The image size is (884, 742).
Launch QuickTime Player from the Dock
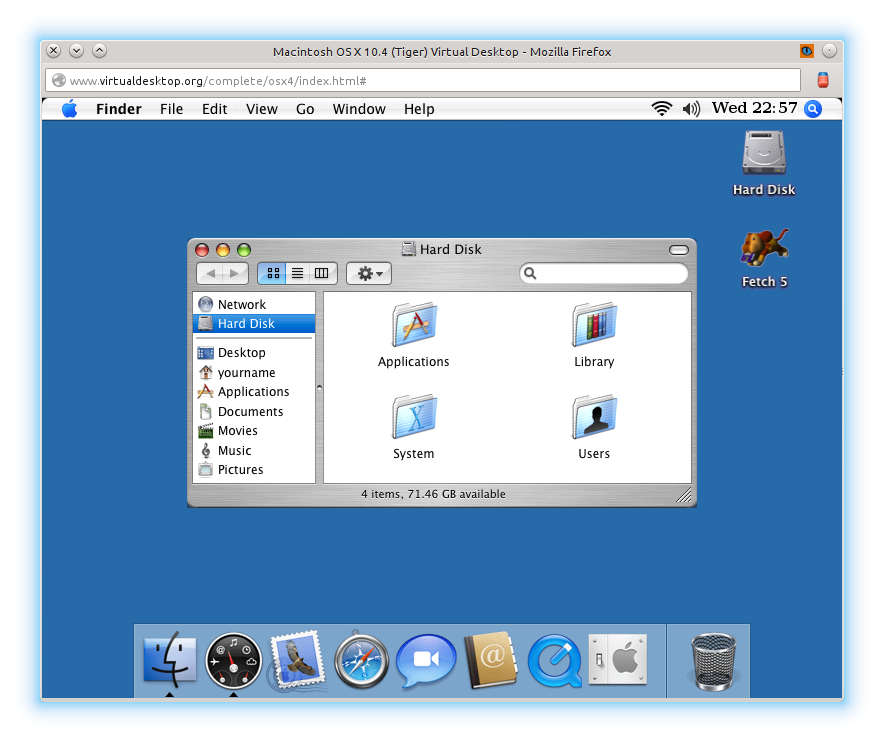554,661
